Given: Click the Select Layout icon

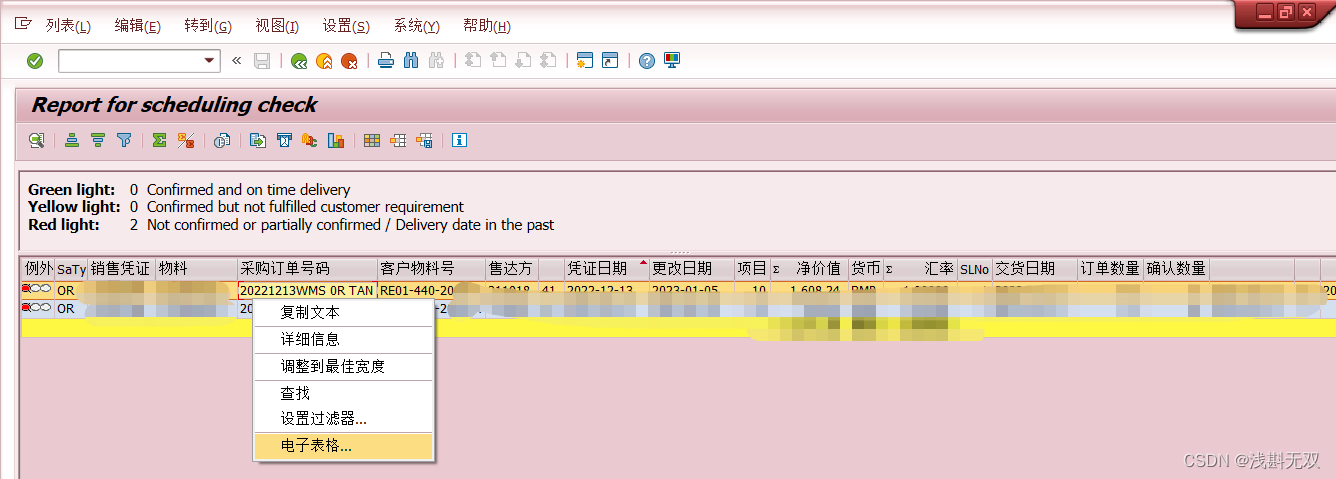Looking at the screenshot, I should click(398, 141).
